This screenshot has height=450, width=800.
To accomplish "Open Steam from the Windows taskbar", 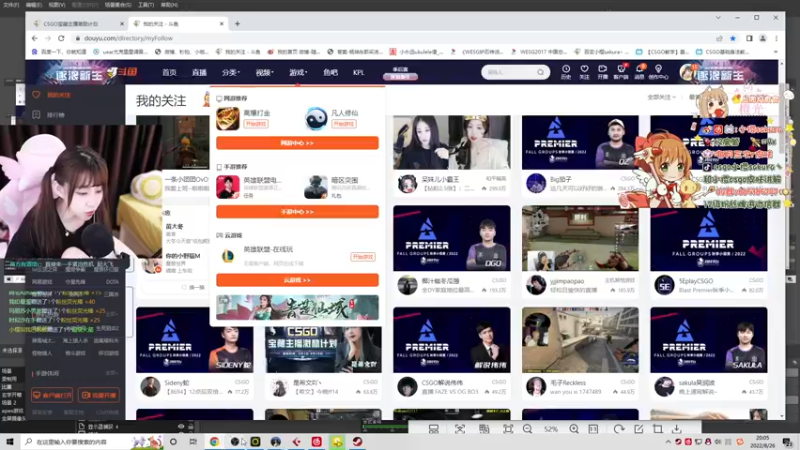I will tap(357, 441).
